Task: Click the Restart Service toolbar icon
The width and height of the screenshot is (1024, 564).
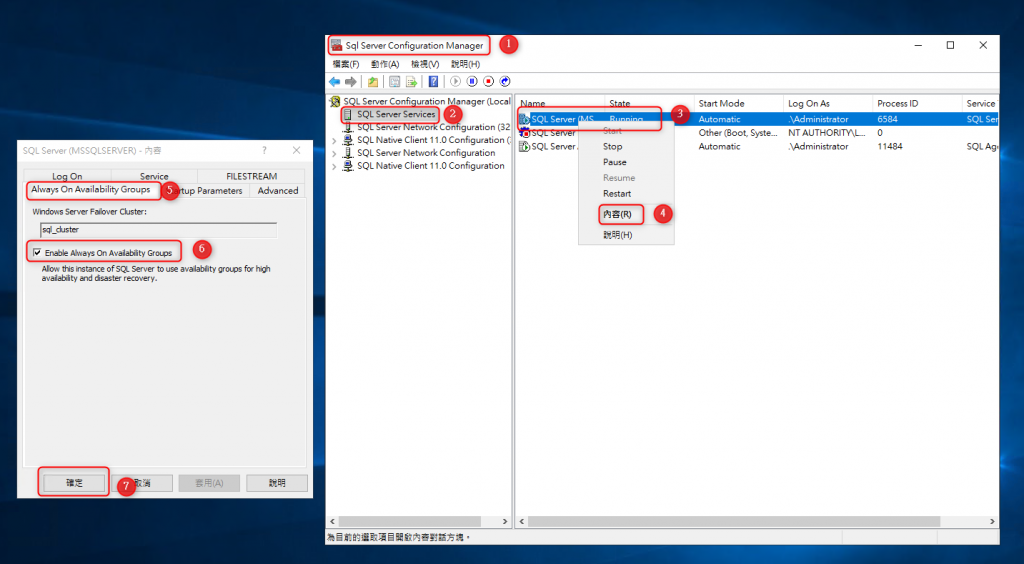Action: pyautogui.click(x=505, y=82)
